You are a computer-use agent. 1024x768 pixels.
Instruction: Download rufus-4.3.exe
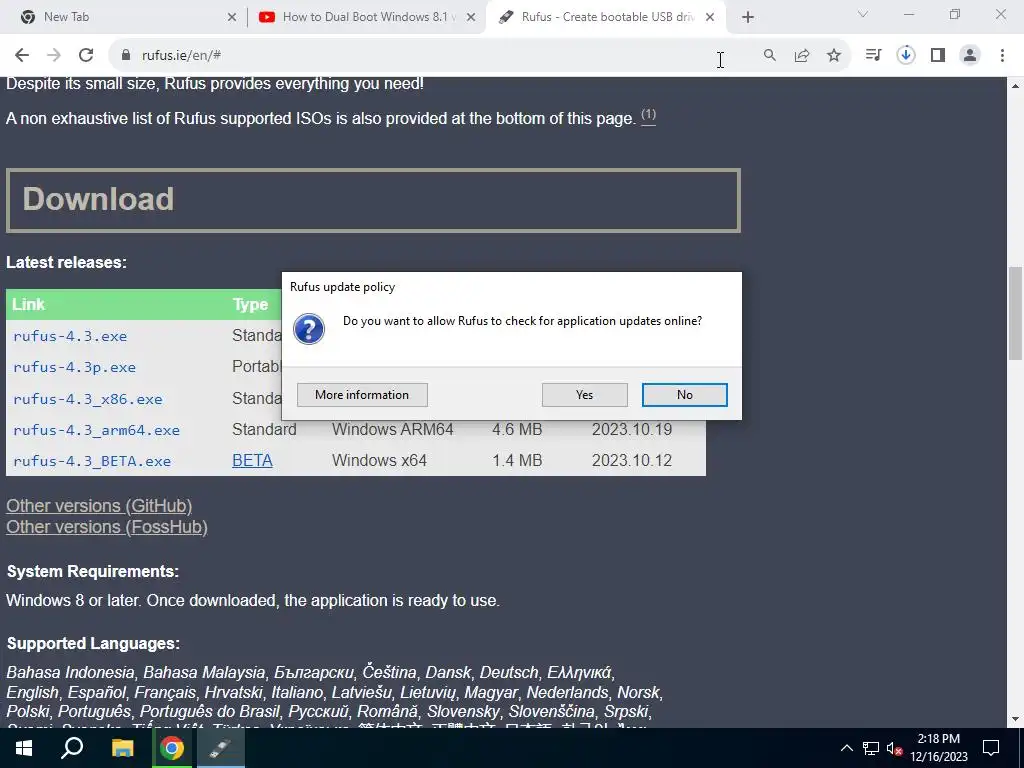point(70,336)
